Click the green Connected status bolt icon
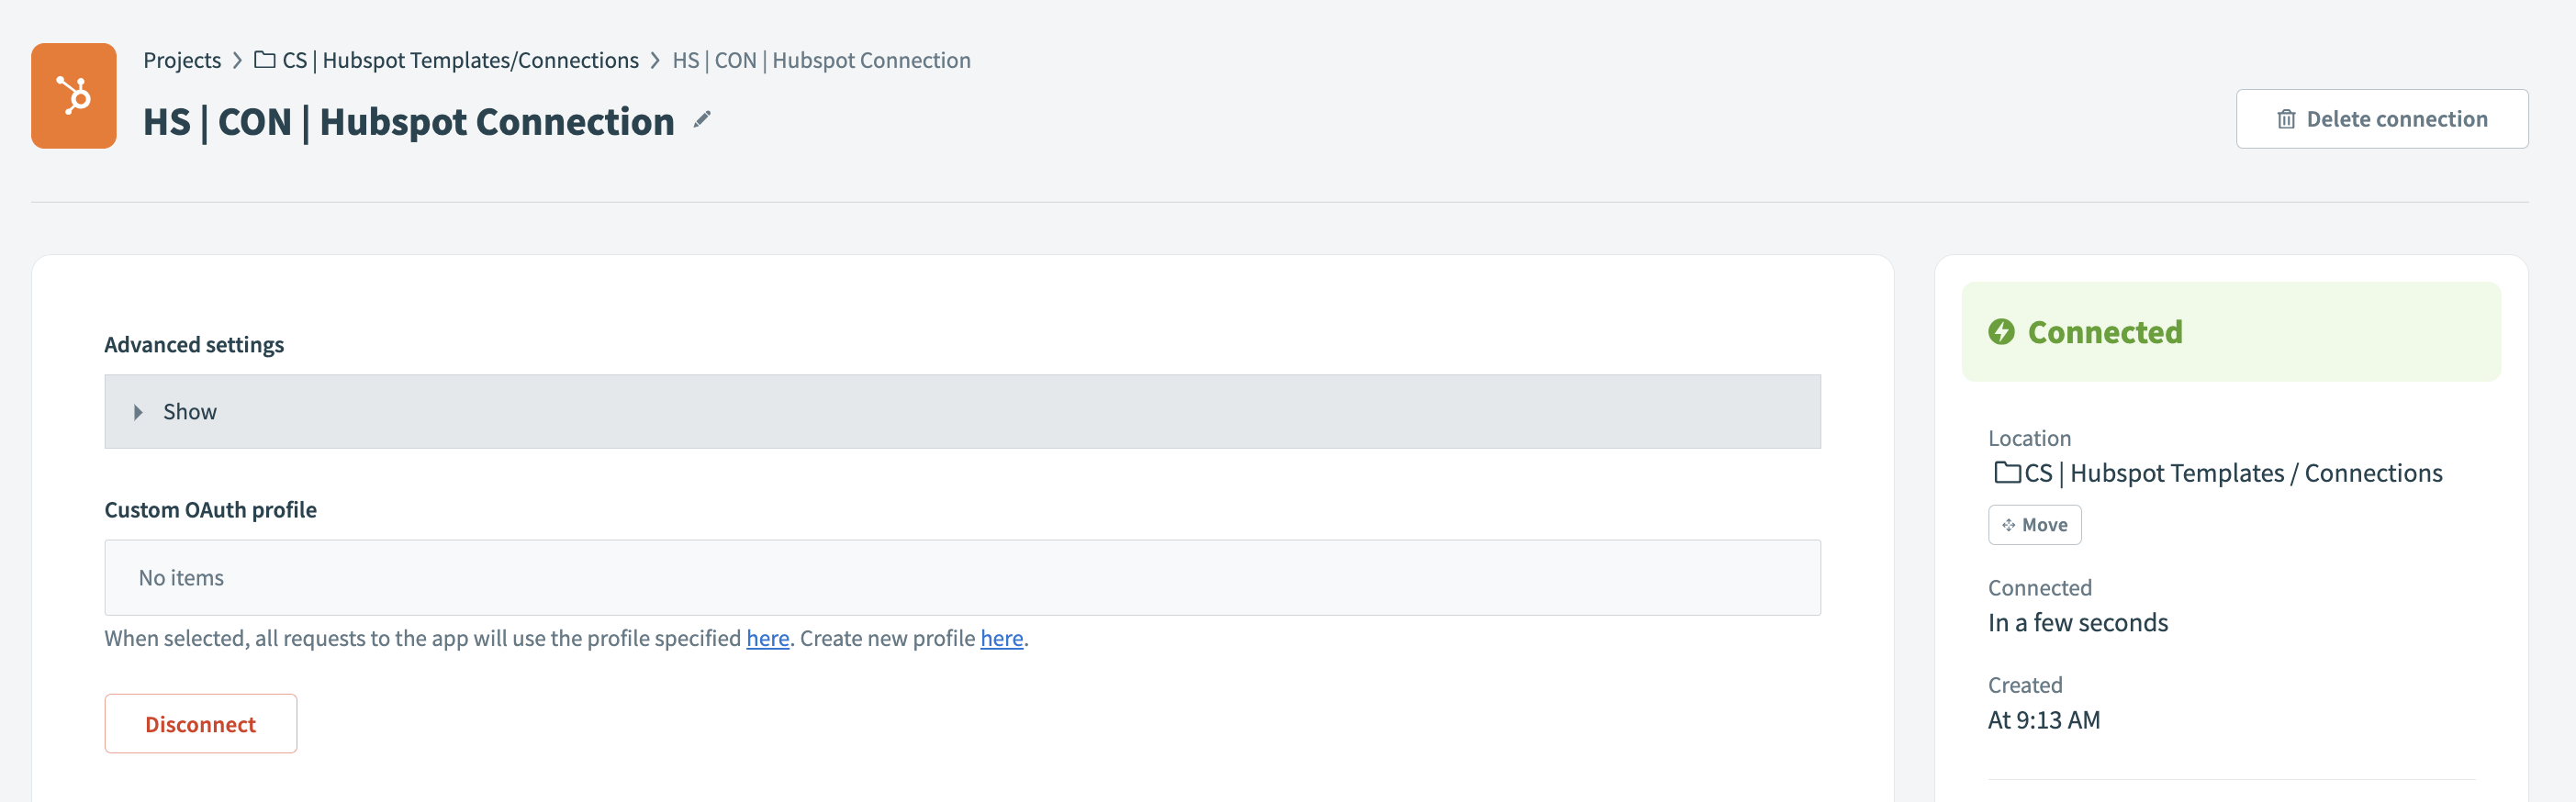The height and width of the screenshot is (802, 2576). [x=2001, y=331]
